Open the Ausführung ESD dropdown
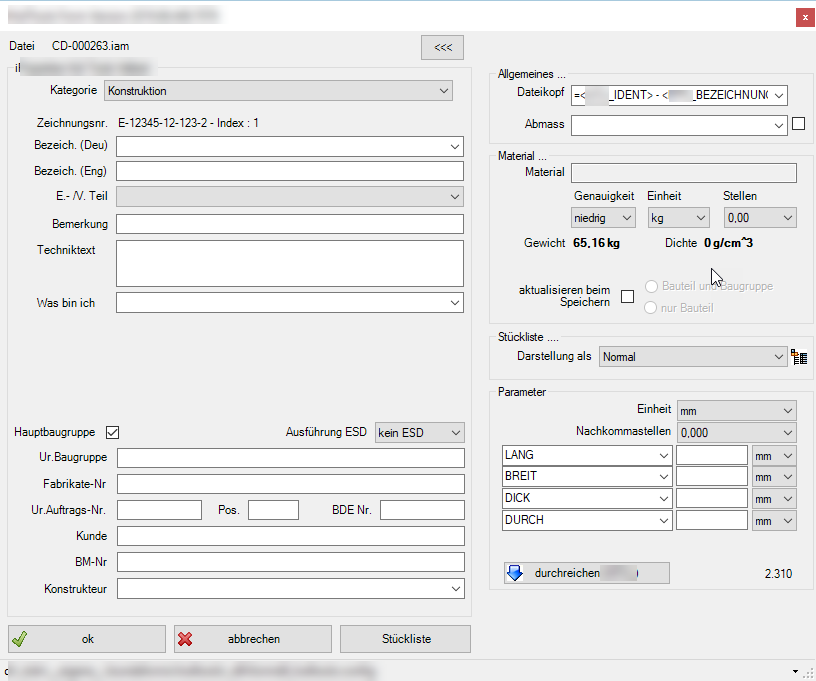This screenshot has width=816, height=681. tap(419, 432)
